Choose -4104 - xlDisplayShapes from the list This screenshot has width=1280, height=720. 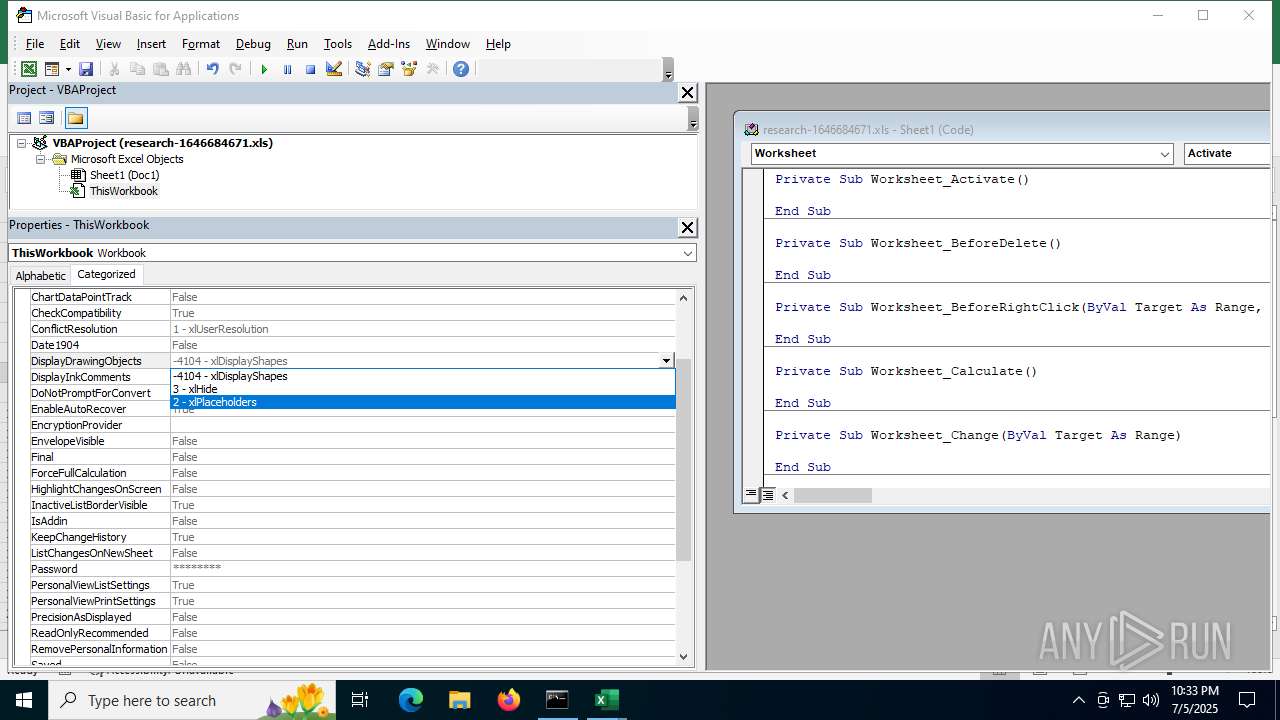click(423, 376)
